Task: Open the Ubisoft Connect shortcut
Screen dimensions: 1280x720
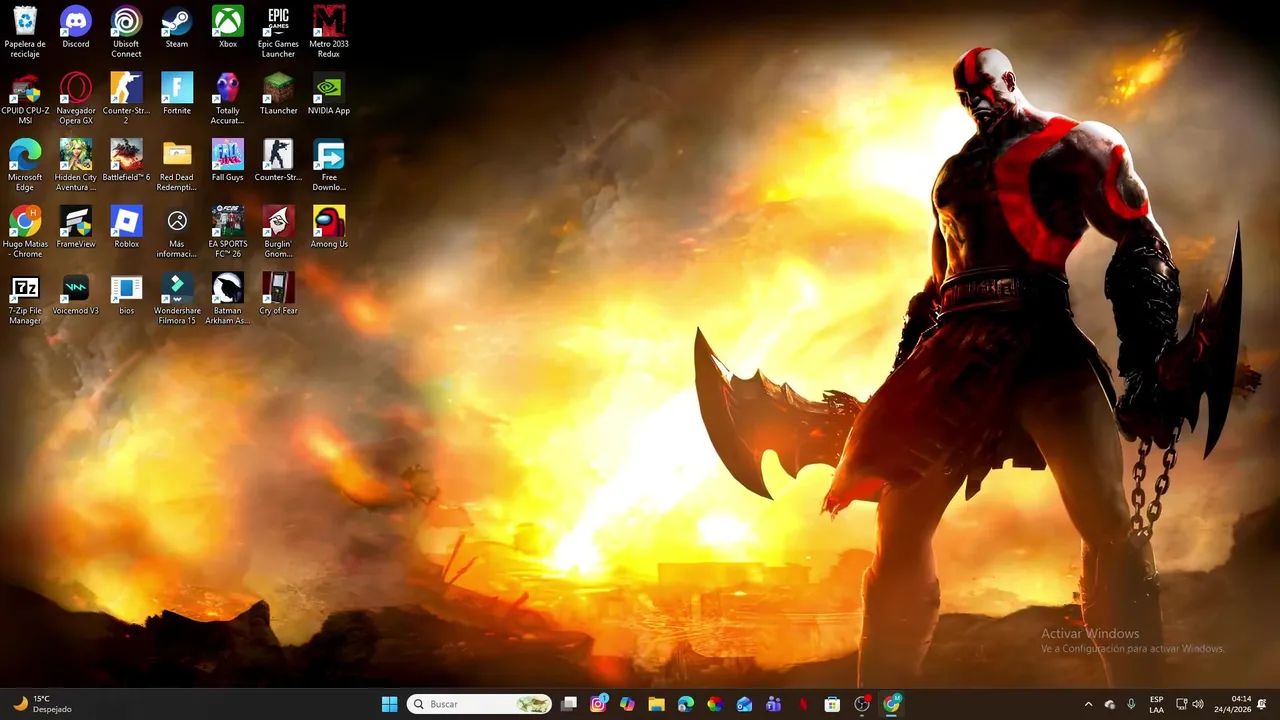Action: tap(126, 32)
